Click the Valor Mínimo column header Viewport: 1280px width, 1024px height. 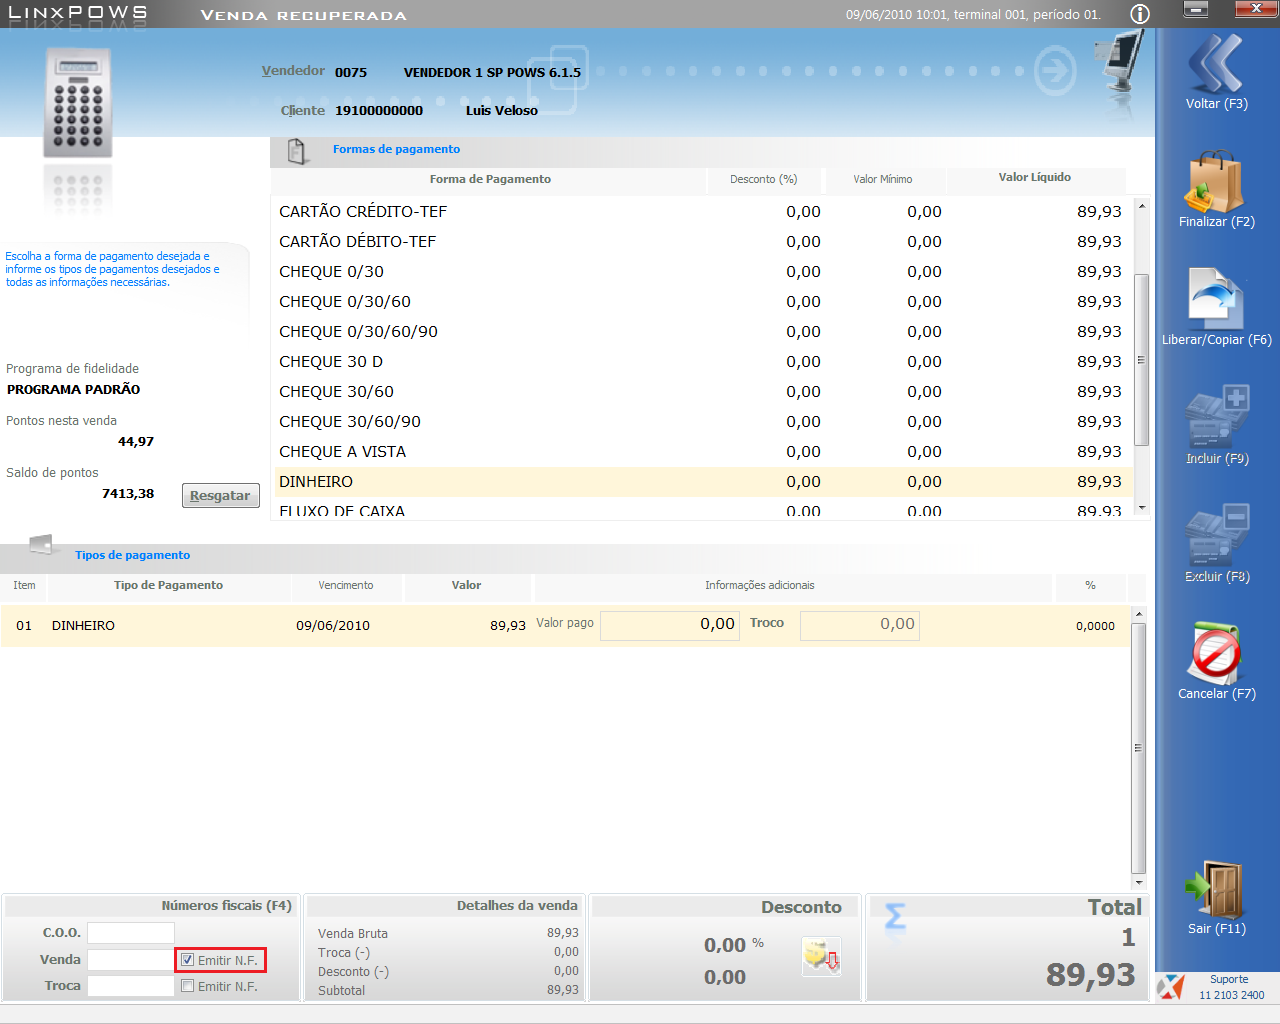click(x=883, y=179)
